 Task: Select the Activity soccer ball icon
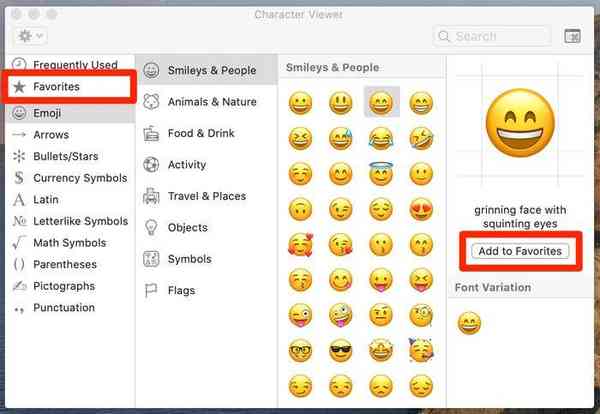click(151, 165)
